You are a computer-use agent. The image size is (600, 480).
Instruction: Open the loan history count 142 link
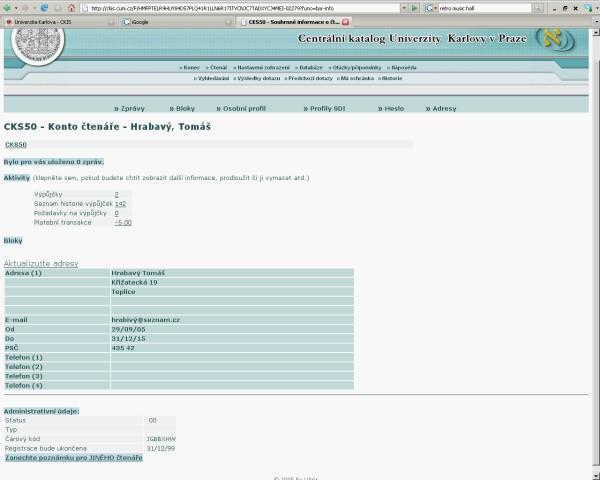121,204
